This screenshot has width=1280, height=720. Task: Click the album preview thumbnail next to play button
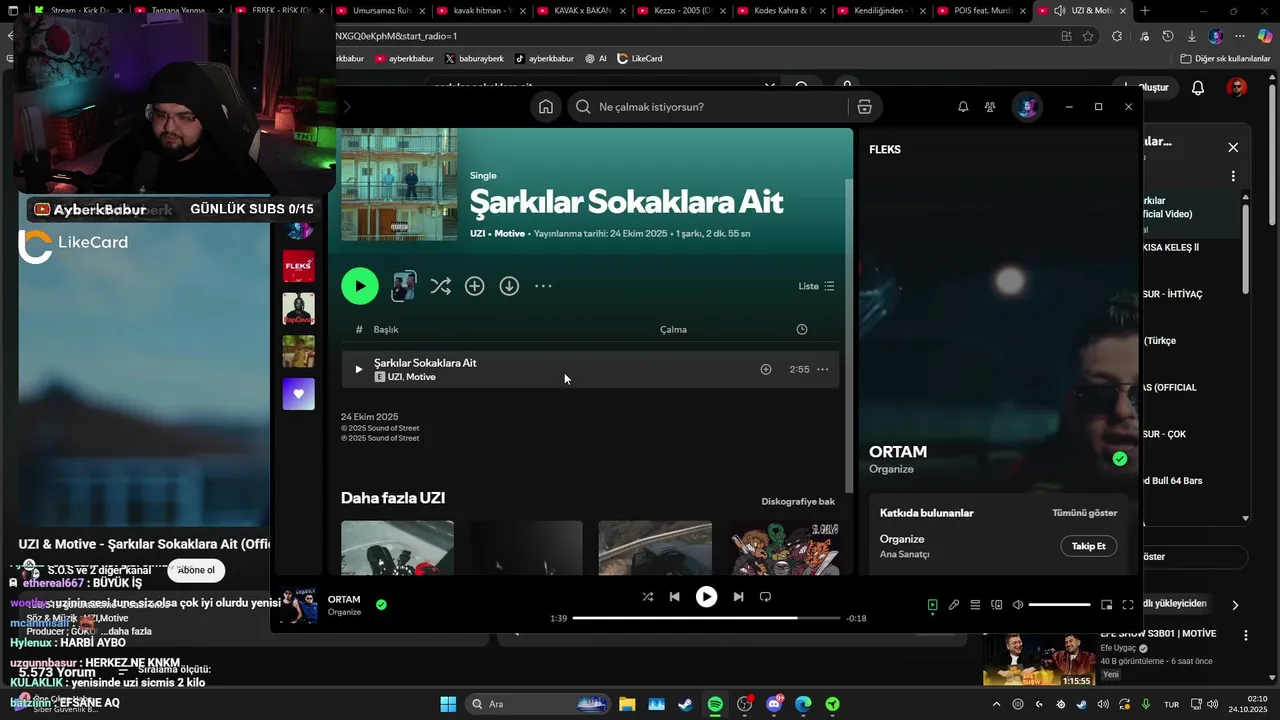pos(404,286)
